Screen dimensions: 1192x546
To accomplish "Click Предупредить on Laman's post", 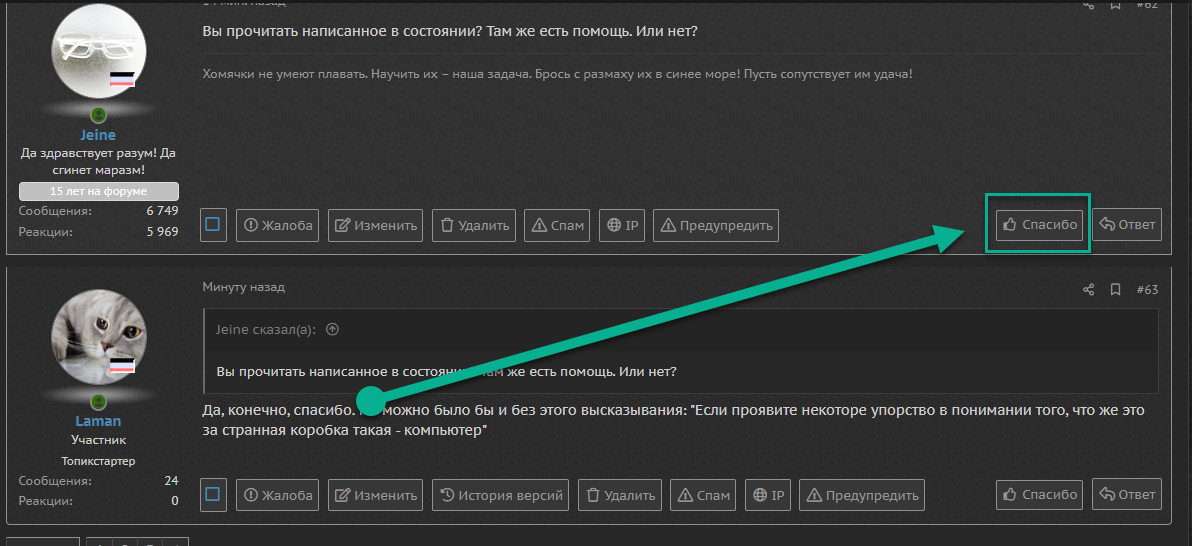I will [x=861, y=495].
